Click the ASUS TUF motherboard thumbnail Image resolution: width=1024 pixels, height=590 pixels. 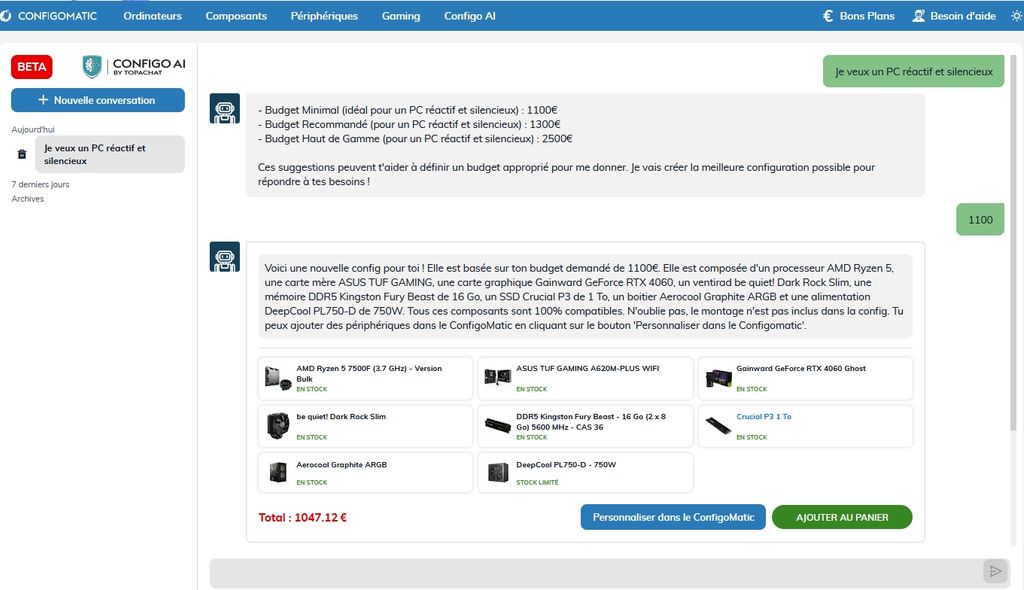498,377
